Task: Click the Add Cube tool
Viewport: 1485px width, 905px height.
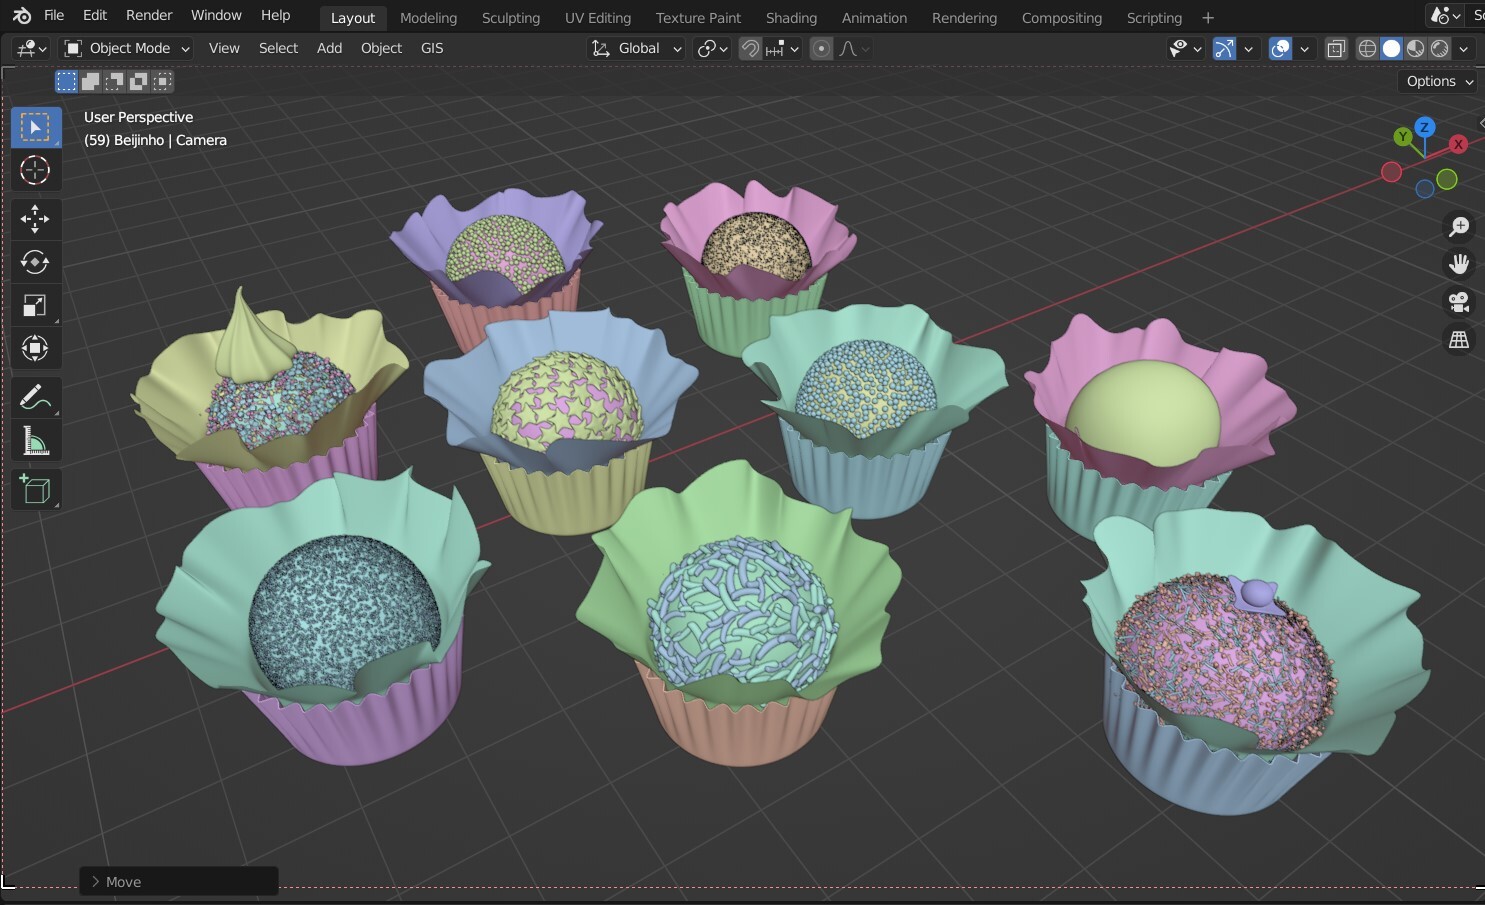Action: (x=35, y=490)
